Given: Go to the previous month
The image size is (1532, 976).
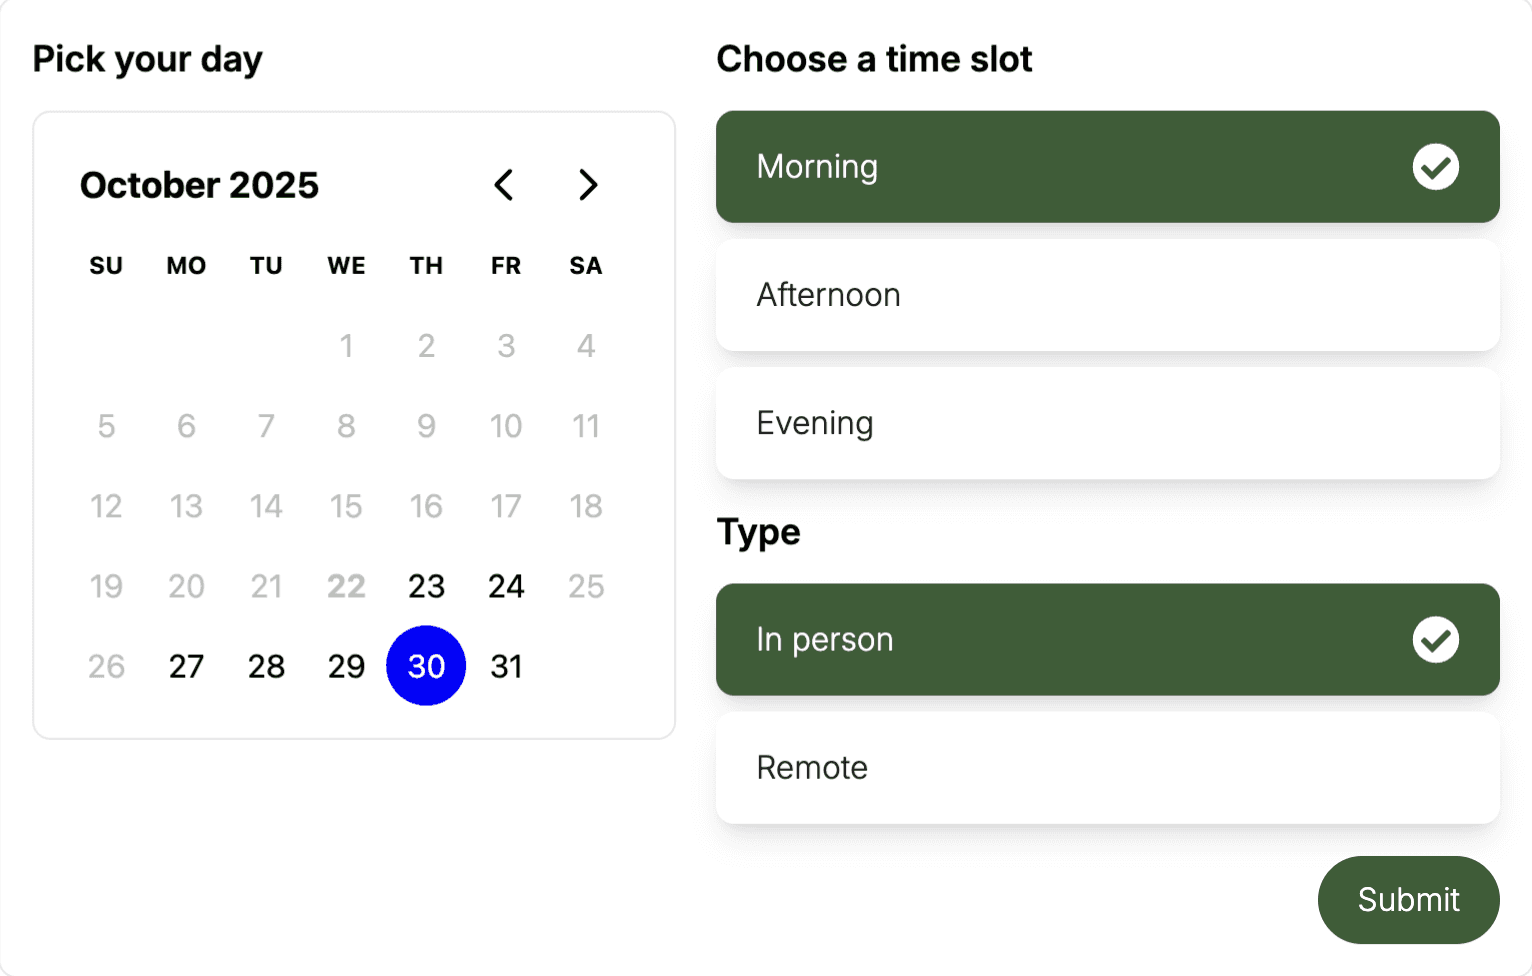Looking at the screenshot, I should click(504, 185).
